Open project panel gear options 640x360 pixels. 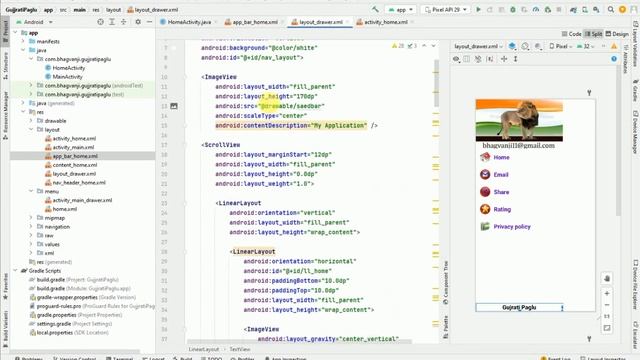click(x=138, y=22)
